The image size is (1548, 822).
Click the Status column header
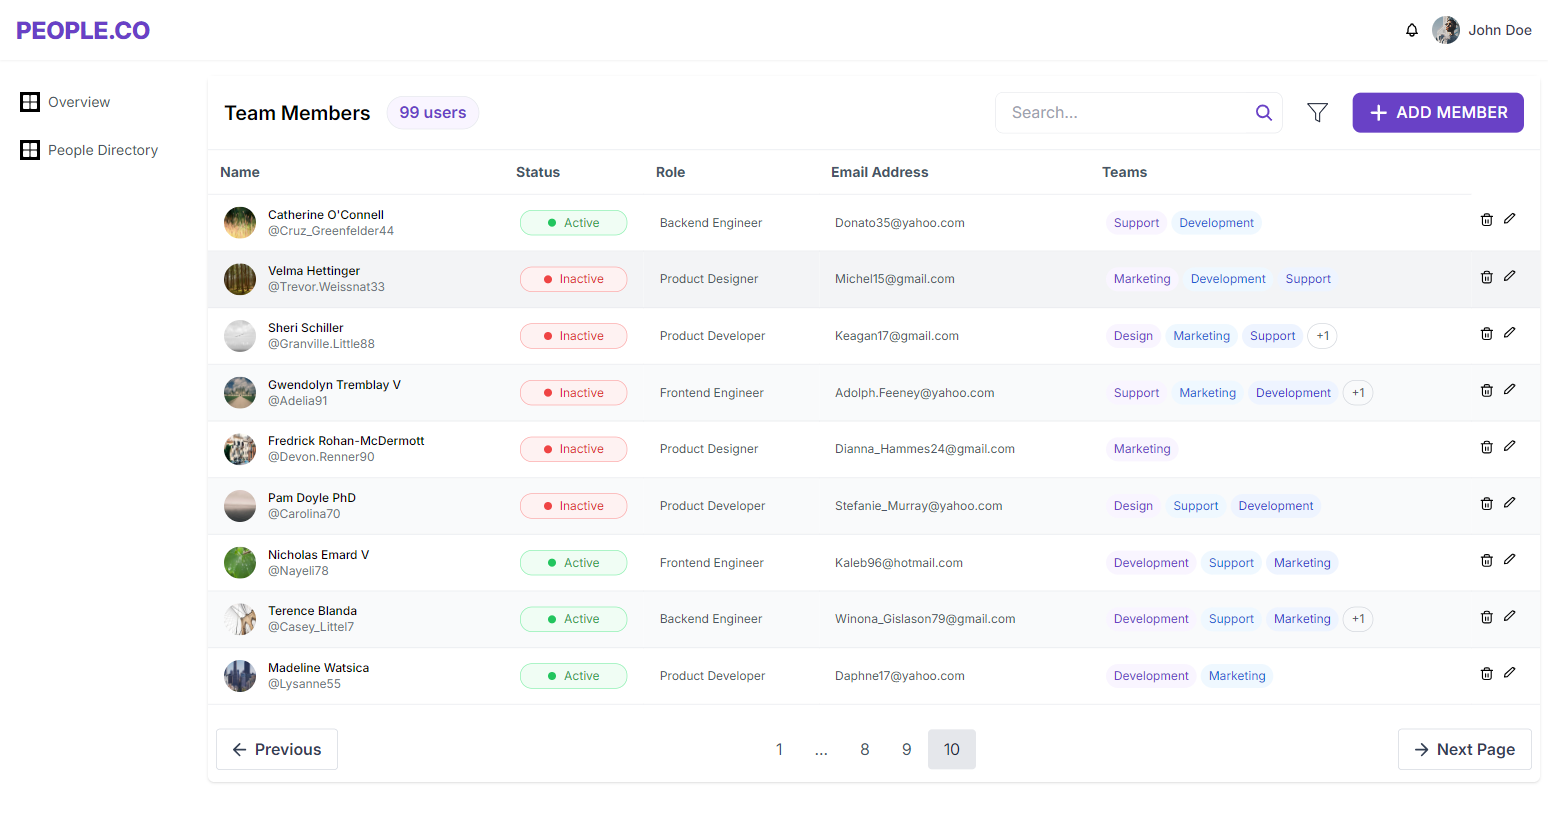pos(538,172)
